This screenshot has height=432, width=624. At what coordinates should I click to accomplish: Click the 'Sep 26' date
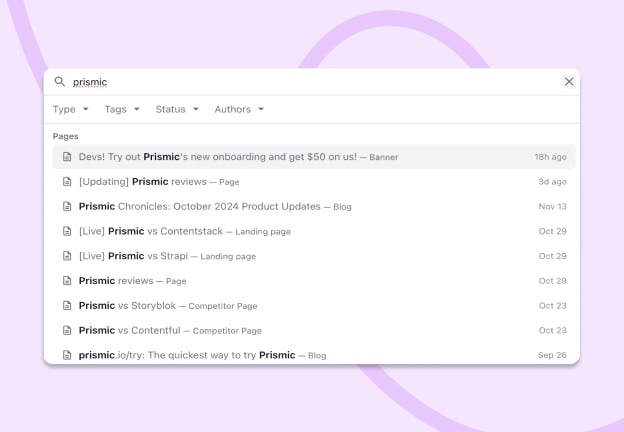tap(552, 355)
